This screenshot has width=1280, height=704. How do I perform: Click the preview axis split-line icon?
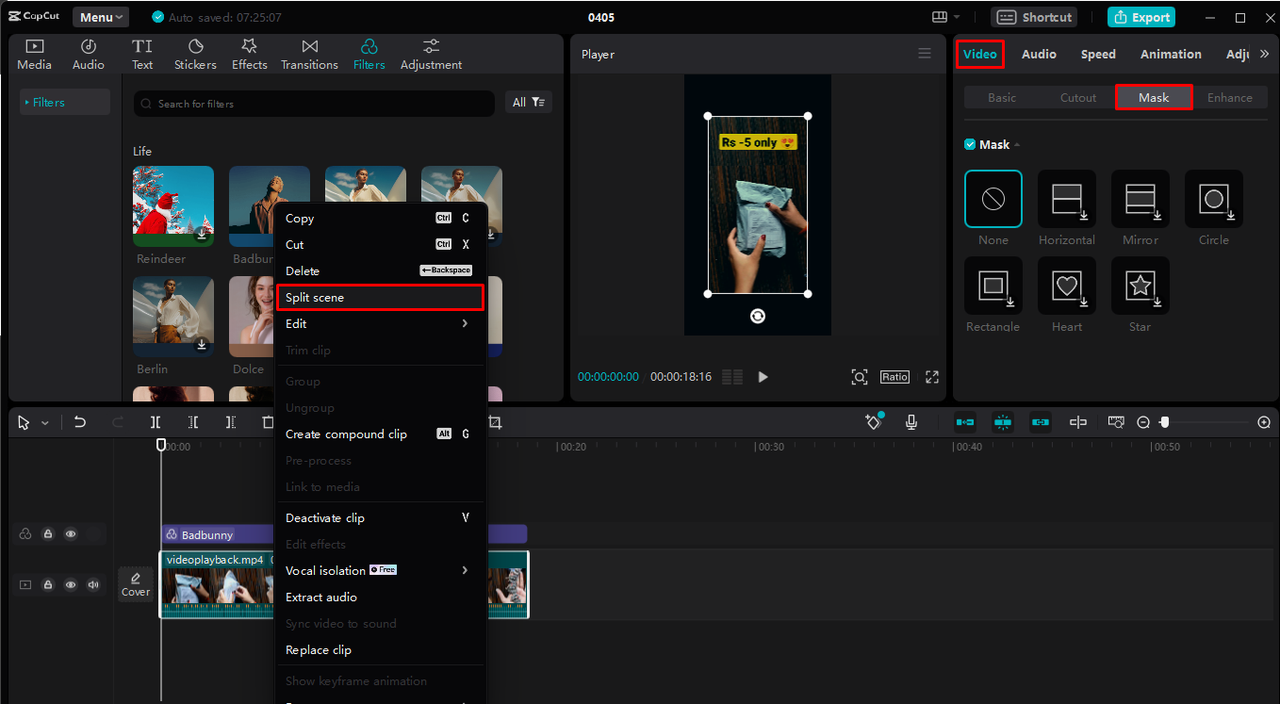point(1078,422)
